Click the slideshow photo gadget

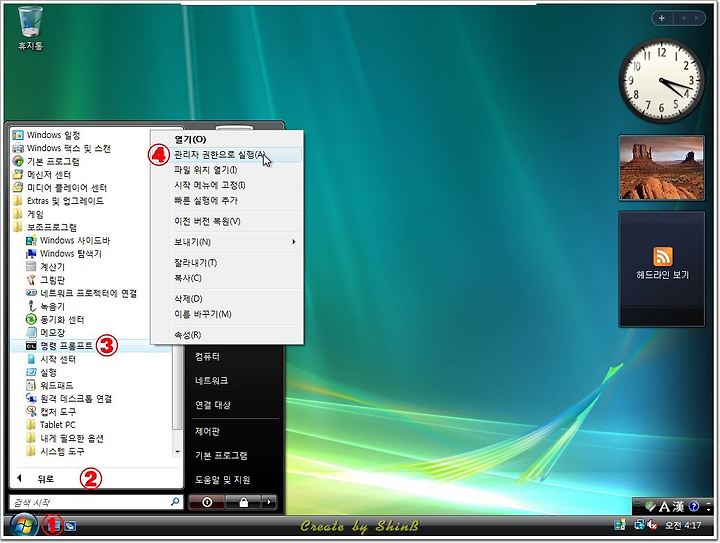coord(662,168)
